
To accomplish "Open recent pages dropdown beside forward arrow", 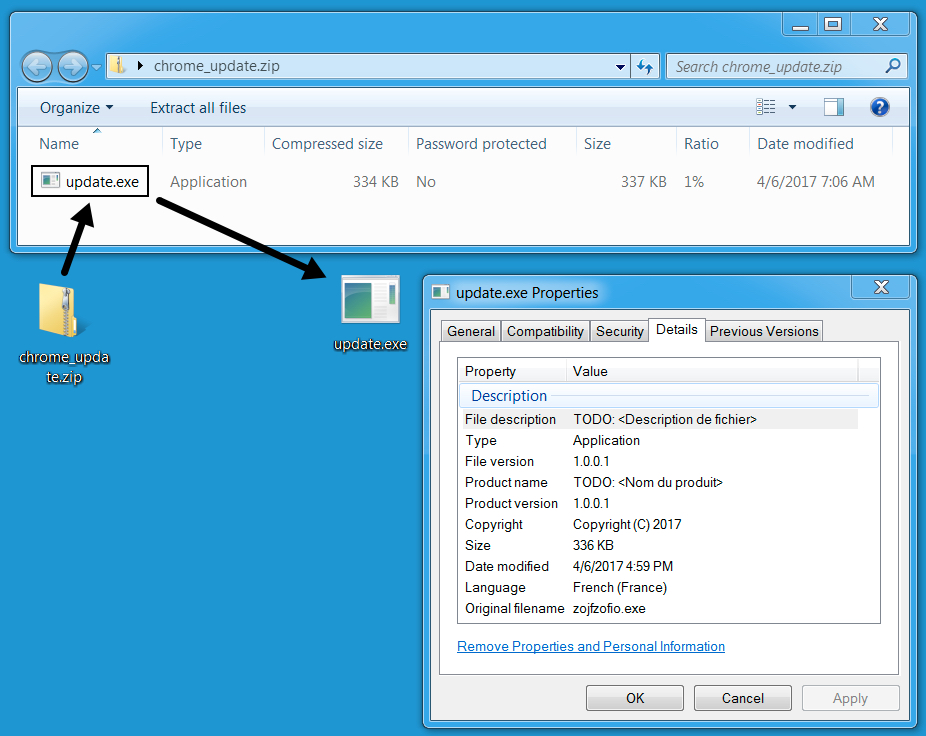I will tap(96, 67).
